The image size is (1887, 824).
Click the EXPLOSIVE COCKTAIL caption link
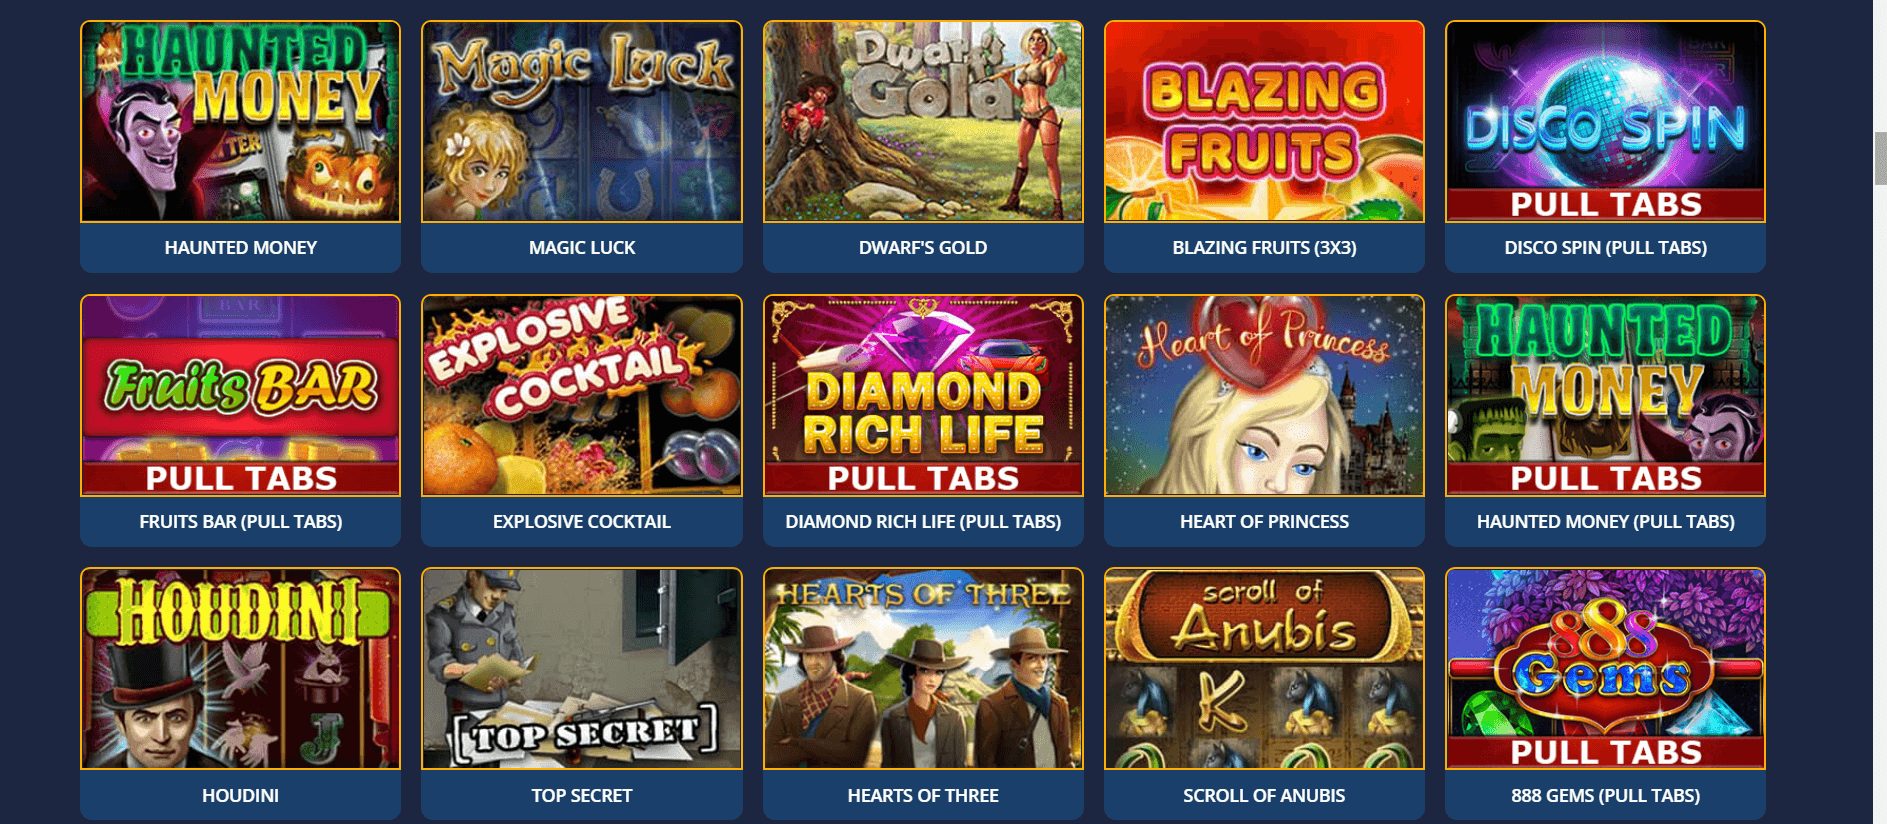(x=582, y=522)
